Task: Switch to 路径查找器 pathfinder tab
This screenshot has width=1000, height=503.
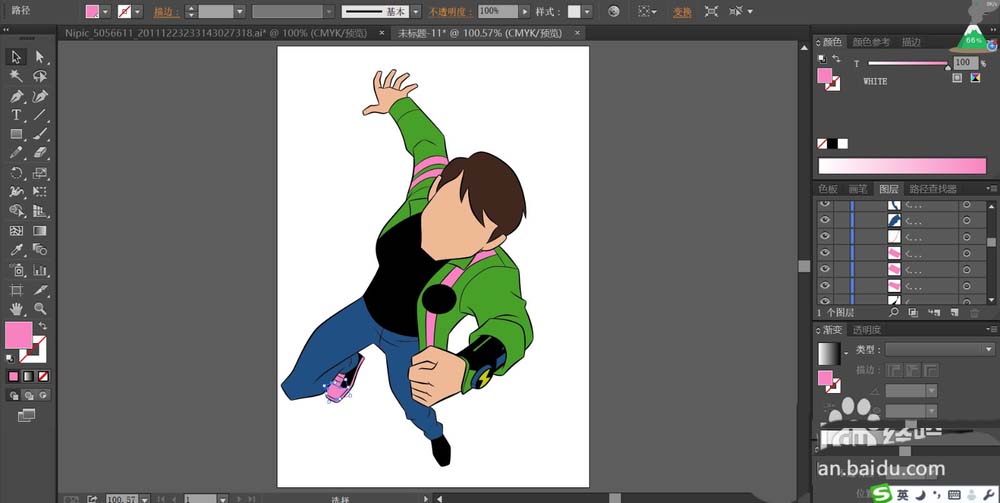Action: pyautogui.click(x=932, y=189)
